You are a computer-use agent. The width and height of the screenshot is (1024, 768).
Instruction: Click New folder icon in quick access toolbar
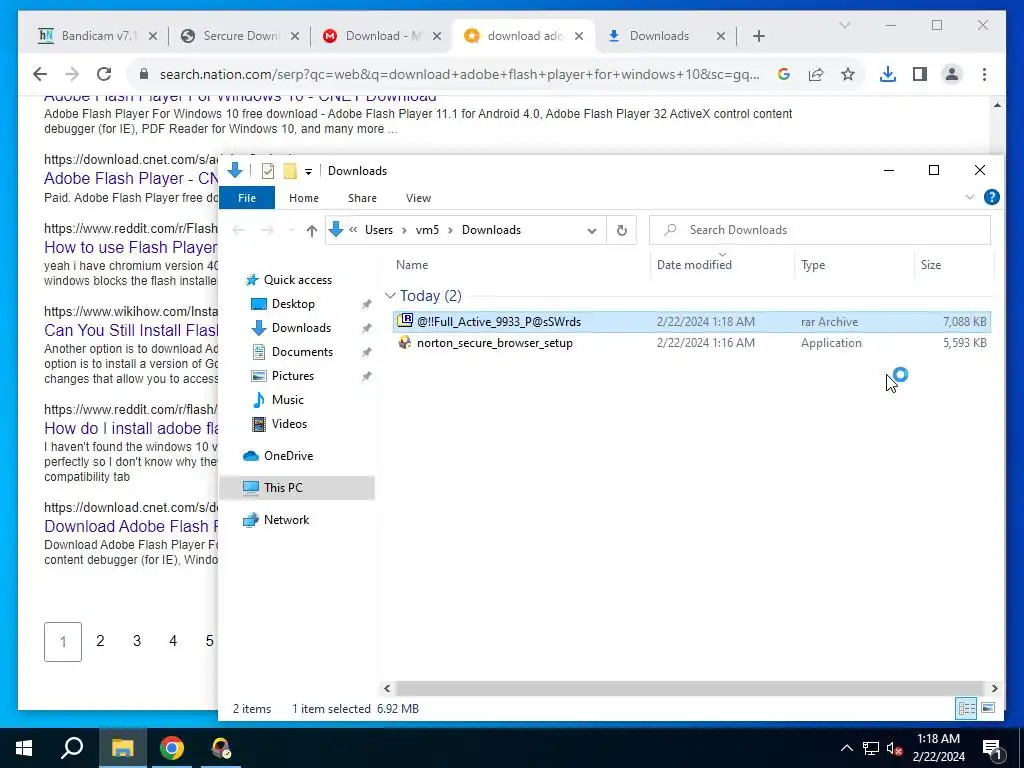tap(290, 171)
